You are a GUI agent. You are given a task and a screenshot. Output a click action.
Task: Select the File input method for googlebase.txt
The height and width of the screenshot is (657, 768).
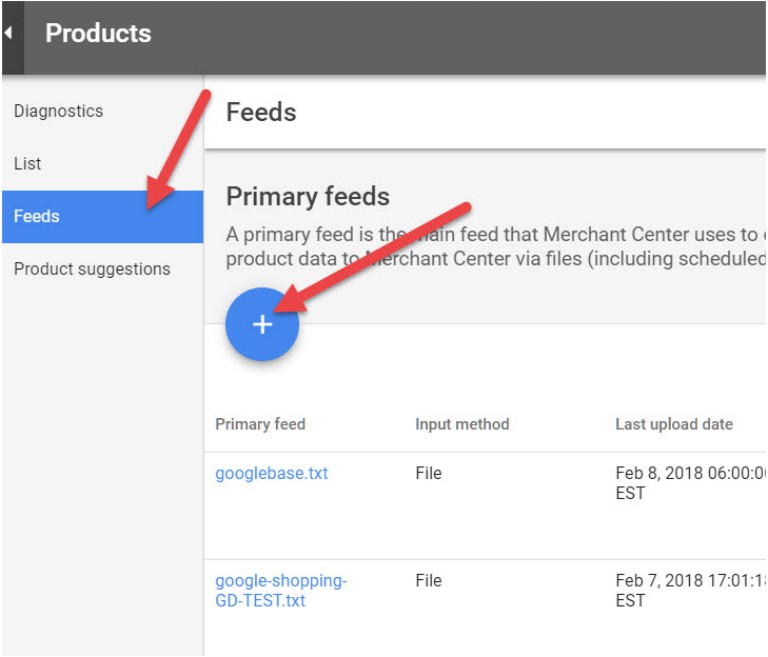click(428, 473)
